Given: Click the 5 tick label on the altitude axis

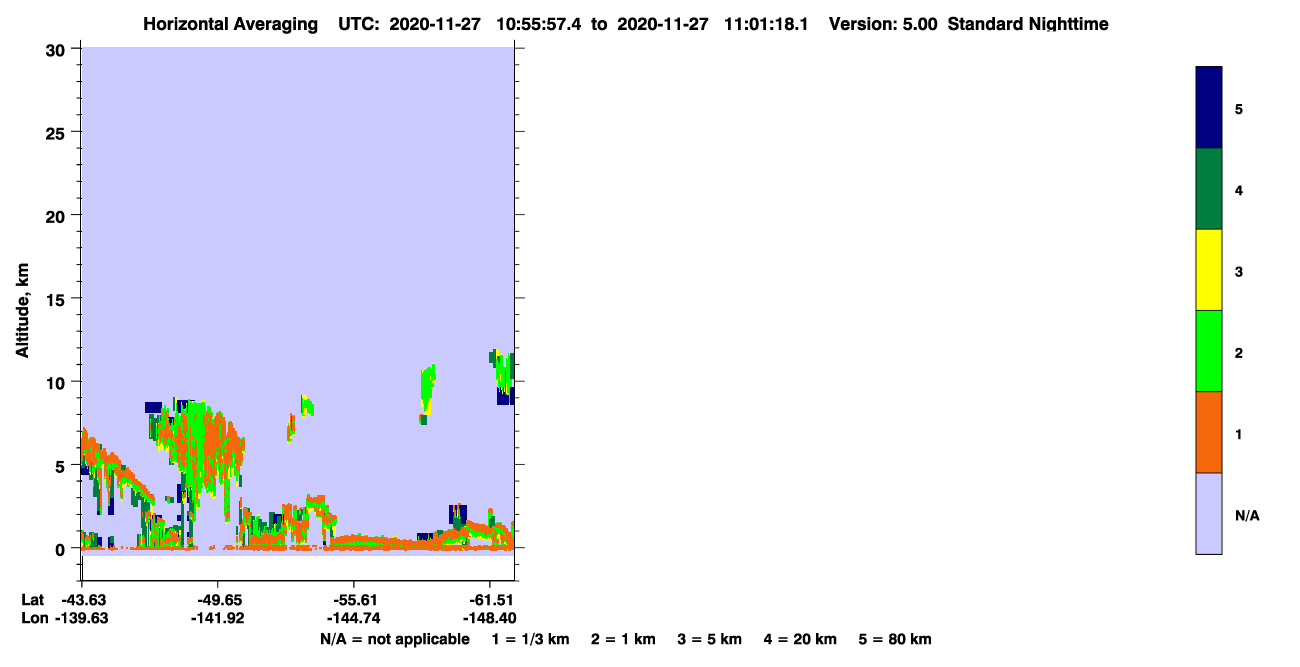Looking at the screenshot, I should (x=62, y=466).
